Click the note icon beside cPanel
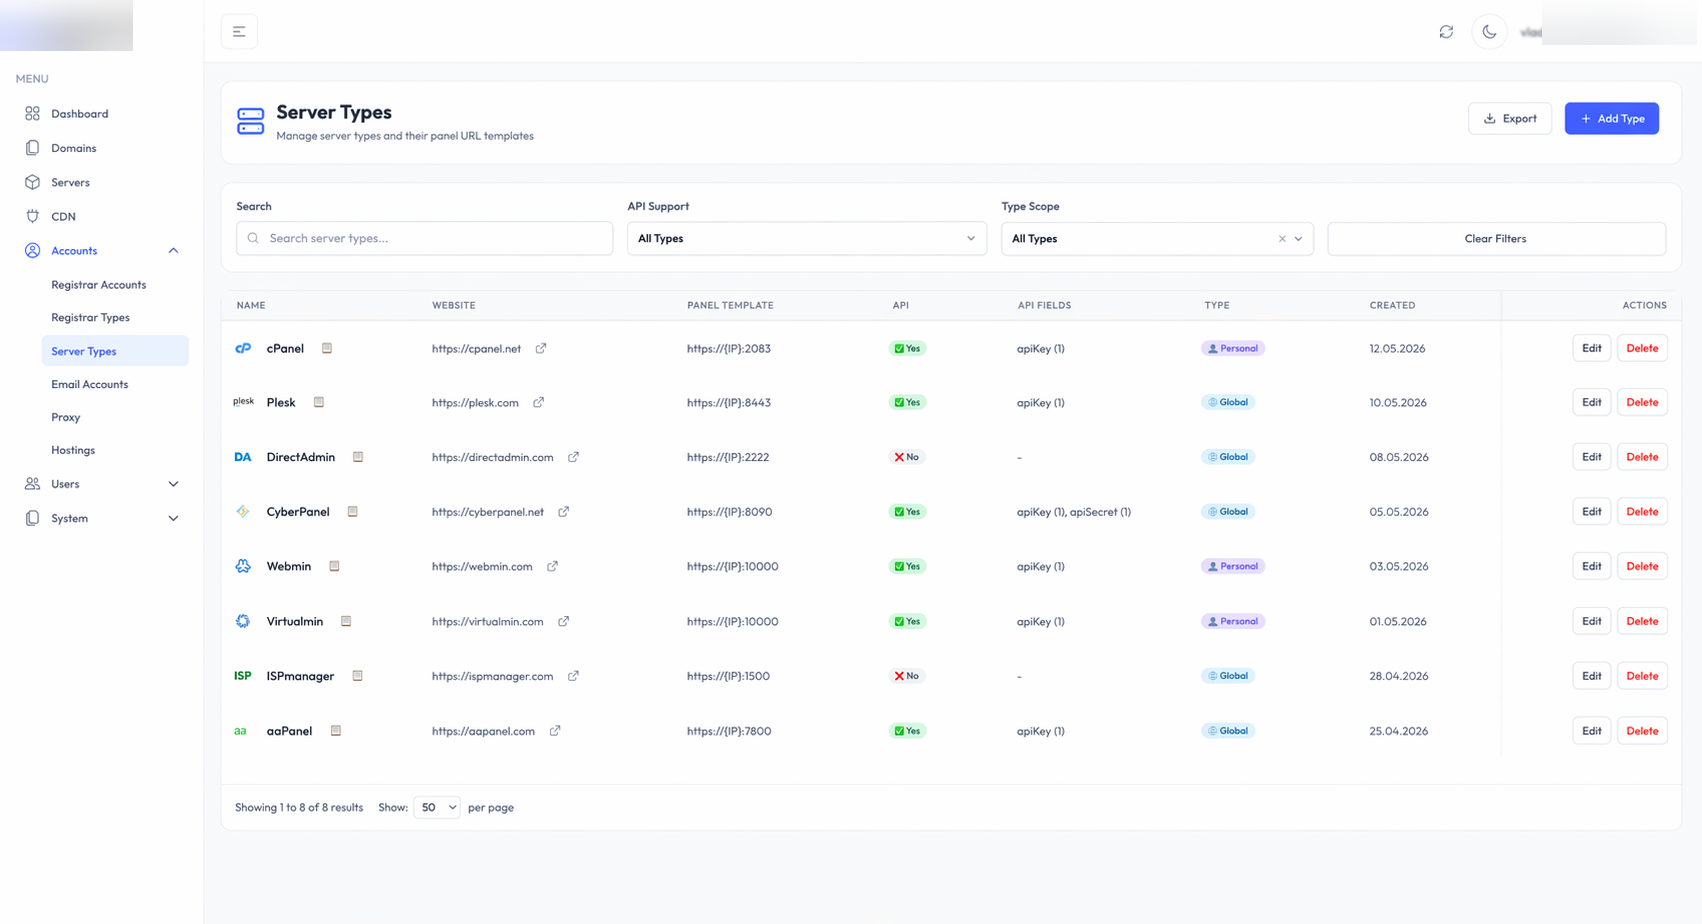 pos(327,348)
